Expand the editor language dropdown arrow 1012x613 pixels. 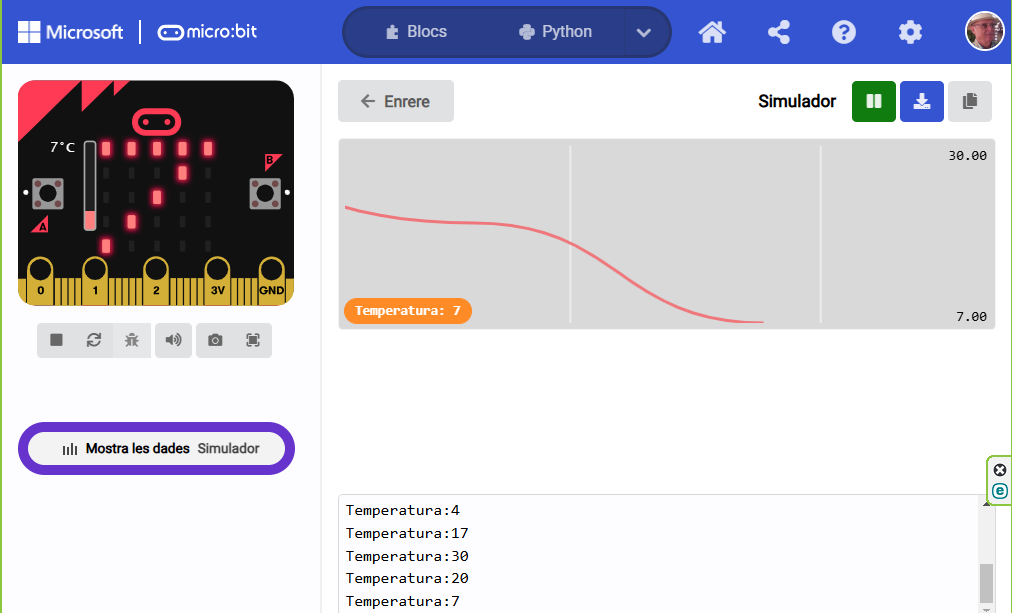point(644,32)
